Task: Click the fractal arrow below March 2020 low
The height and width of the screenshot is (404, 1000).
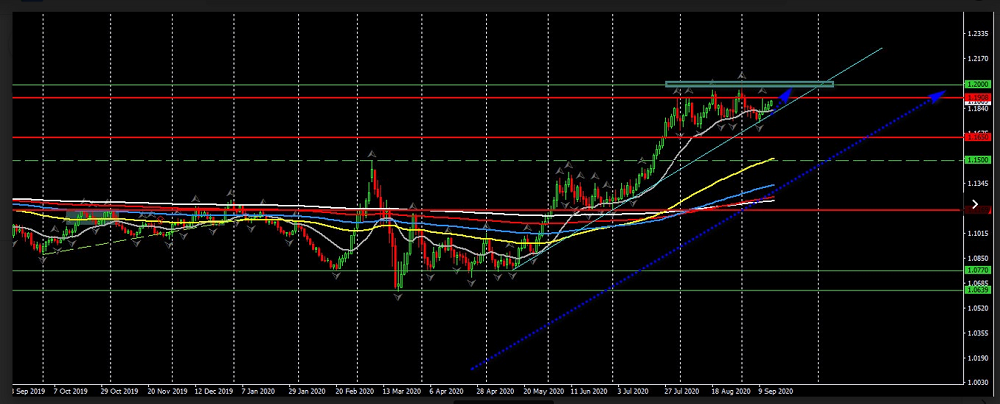Action: point(397,298)
